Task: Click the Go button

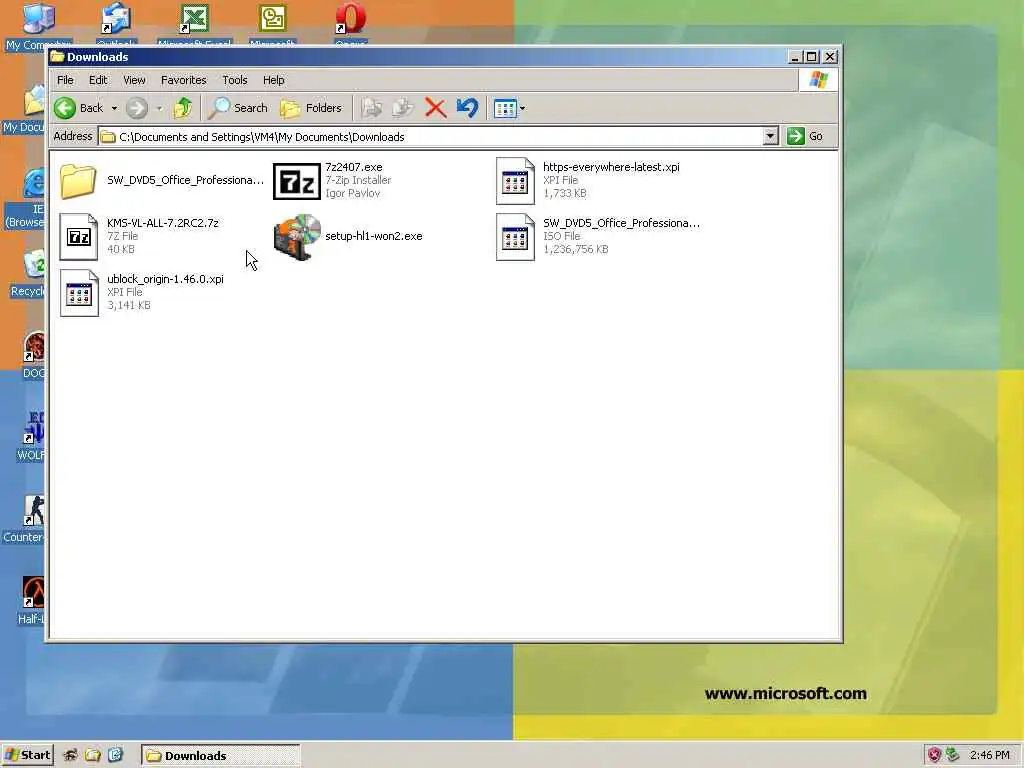Action: [805, 136]
